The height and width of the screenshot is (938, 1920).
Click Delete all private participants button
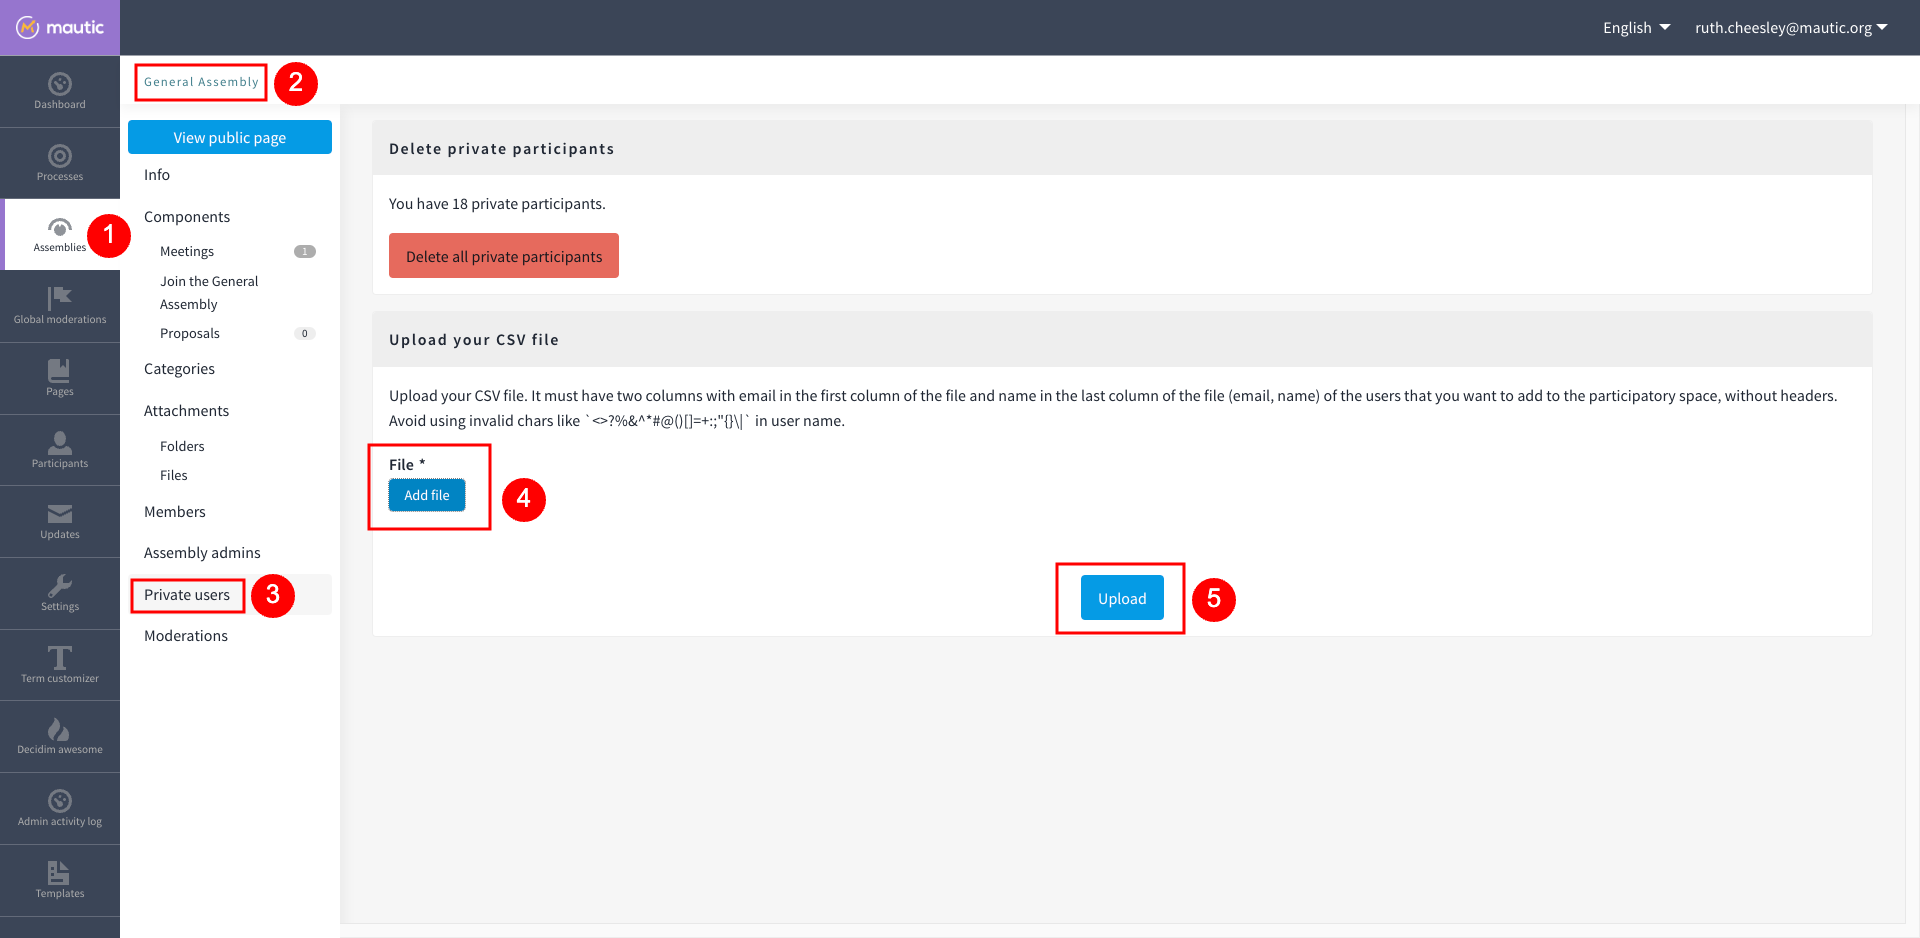504,256
